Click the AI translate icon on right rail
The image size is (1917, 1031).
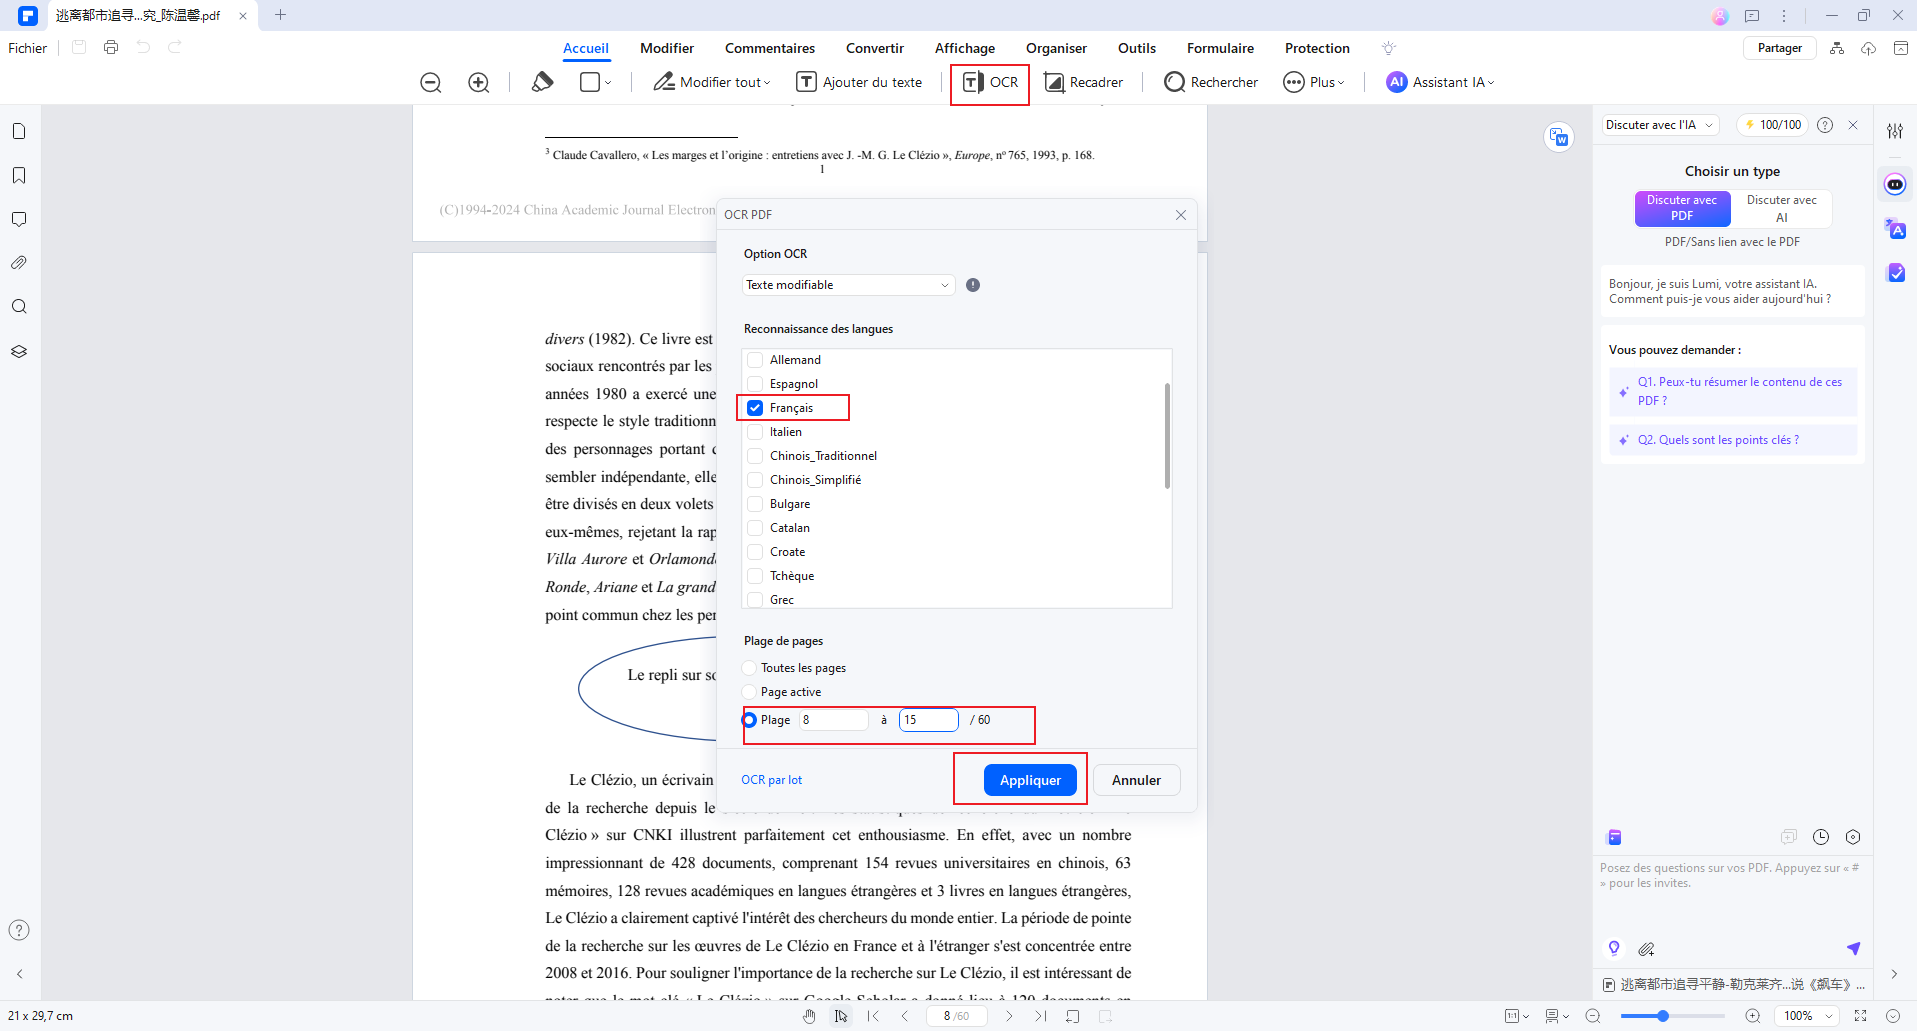pyautogui.click(x=1895, y=229)
